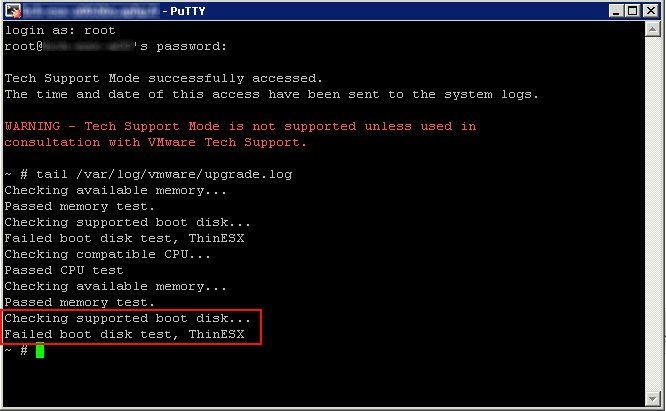Click the highlighted 'Checking supported boot disk' line
The image size is (666, 411).
pos(127,318)
